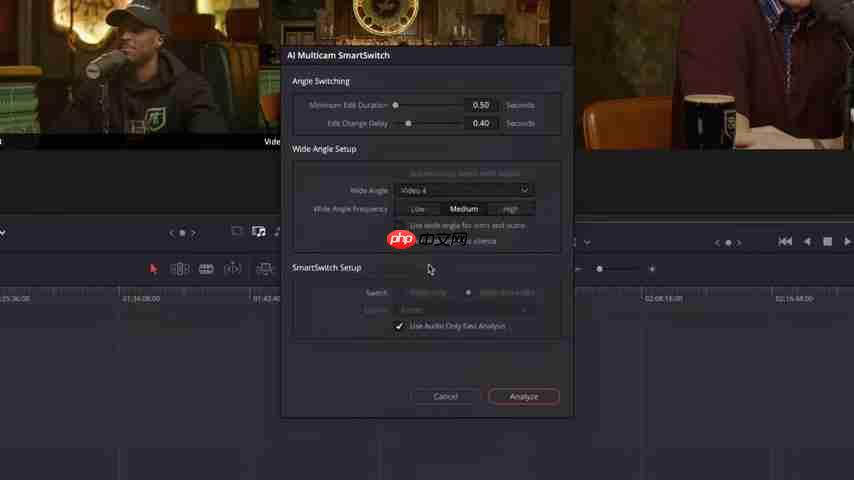This screenshot has height=480, width=854.
Task: Choose the Blade Edit tool icon
Action: 233,269
